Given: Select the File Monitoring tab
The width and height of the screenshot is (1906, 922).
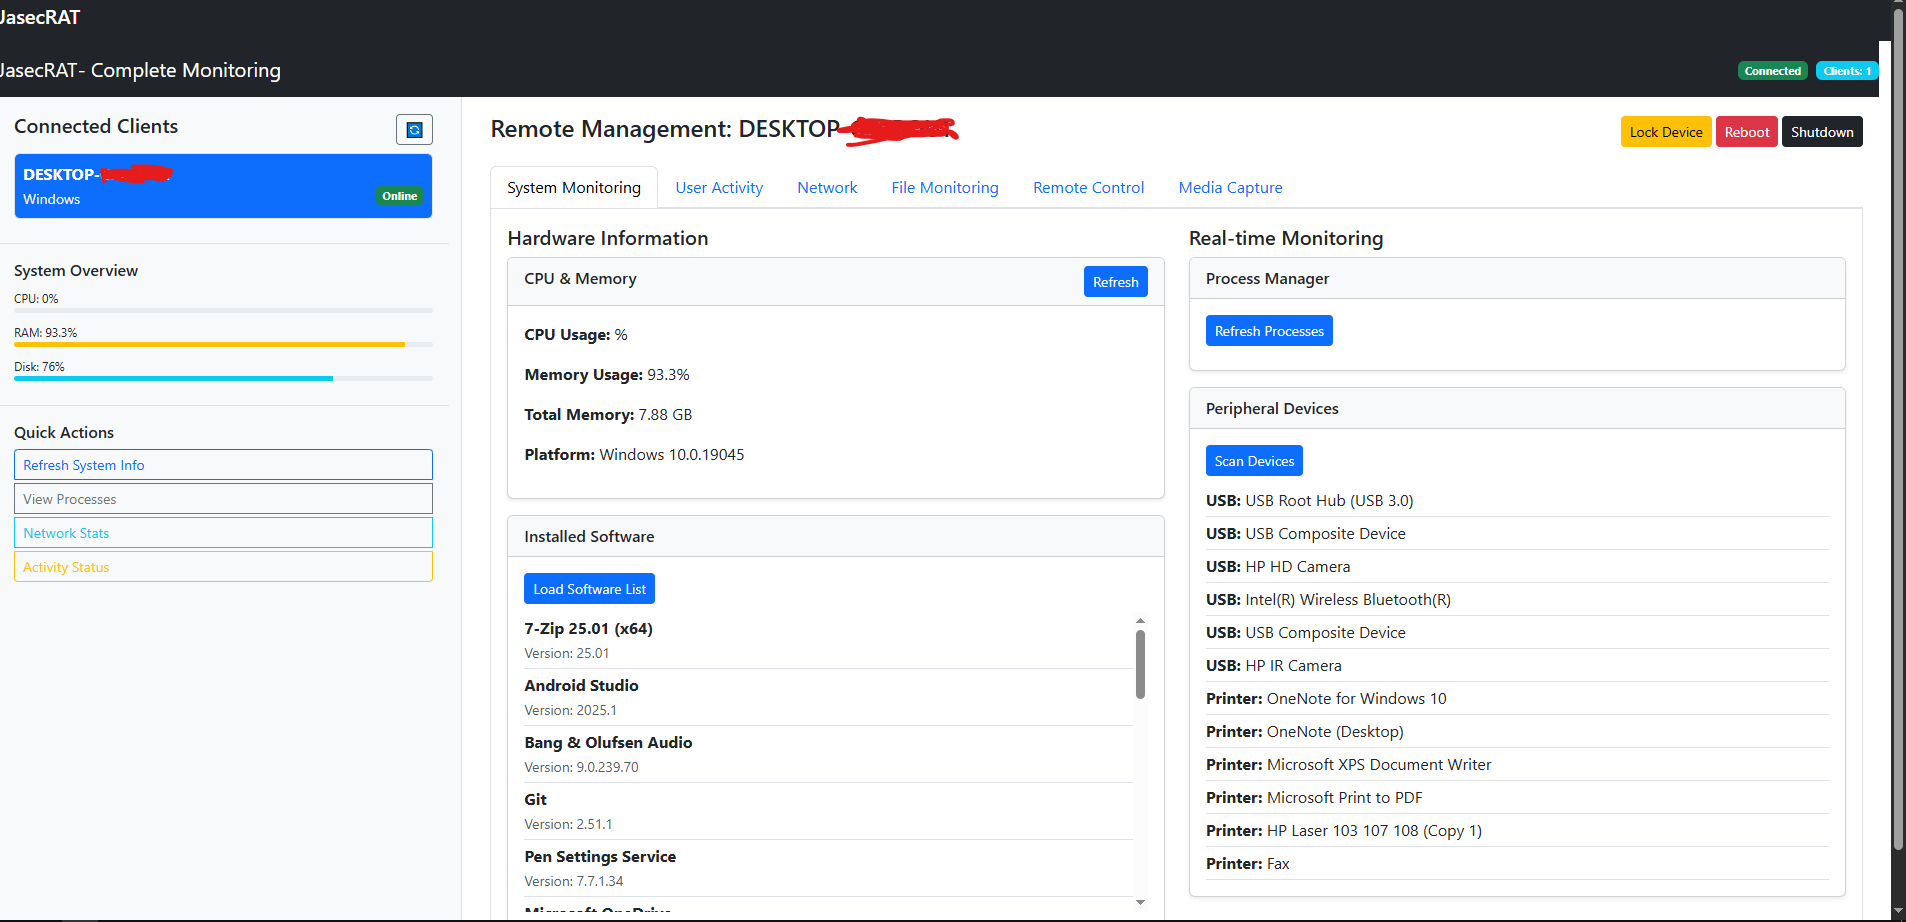Looking at the screenshot, I should (944, 187).
